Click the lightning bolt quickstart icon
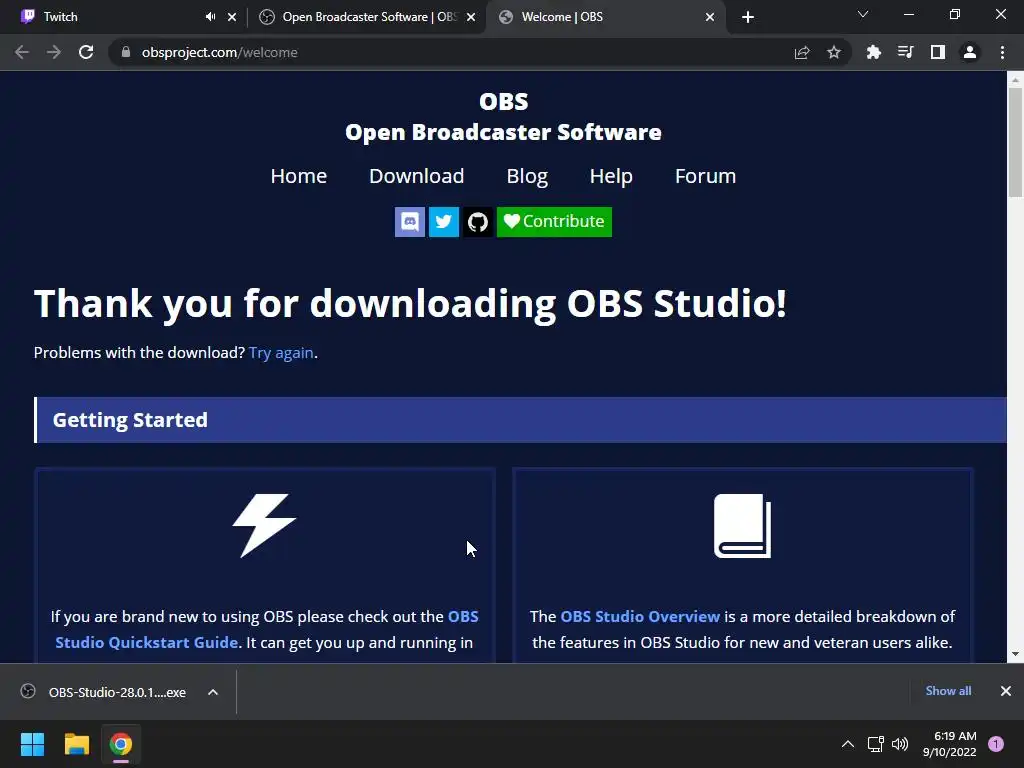 point(264,525)
